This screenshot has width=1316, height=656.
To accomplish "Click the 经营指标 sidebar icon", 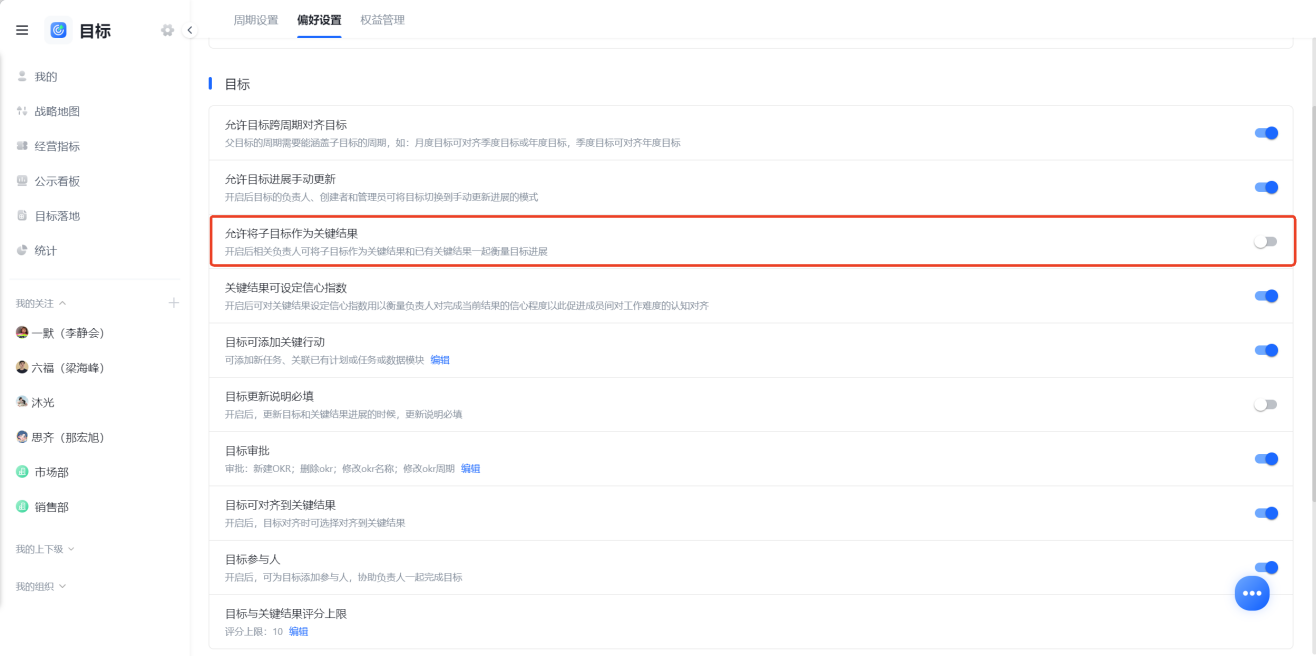I will [x=22, y=146].
